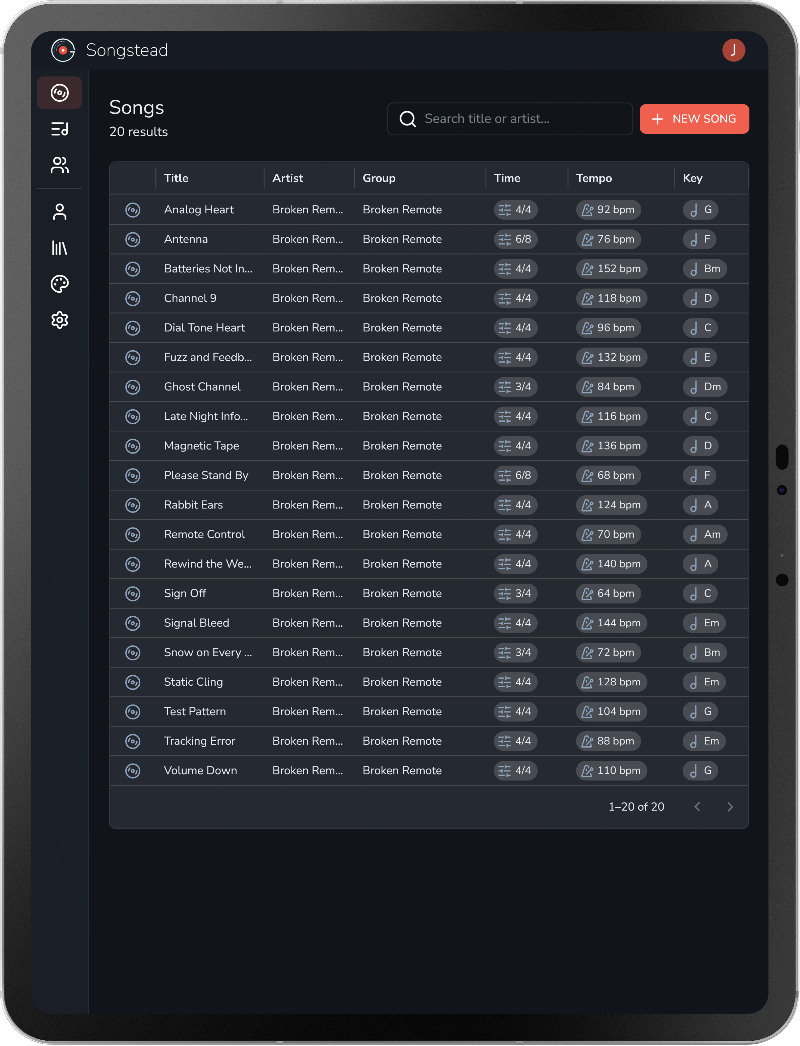Open the single person profile icon
Screen dimensions: 800x1046
59,212
